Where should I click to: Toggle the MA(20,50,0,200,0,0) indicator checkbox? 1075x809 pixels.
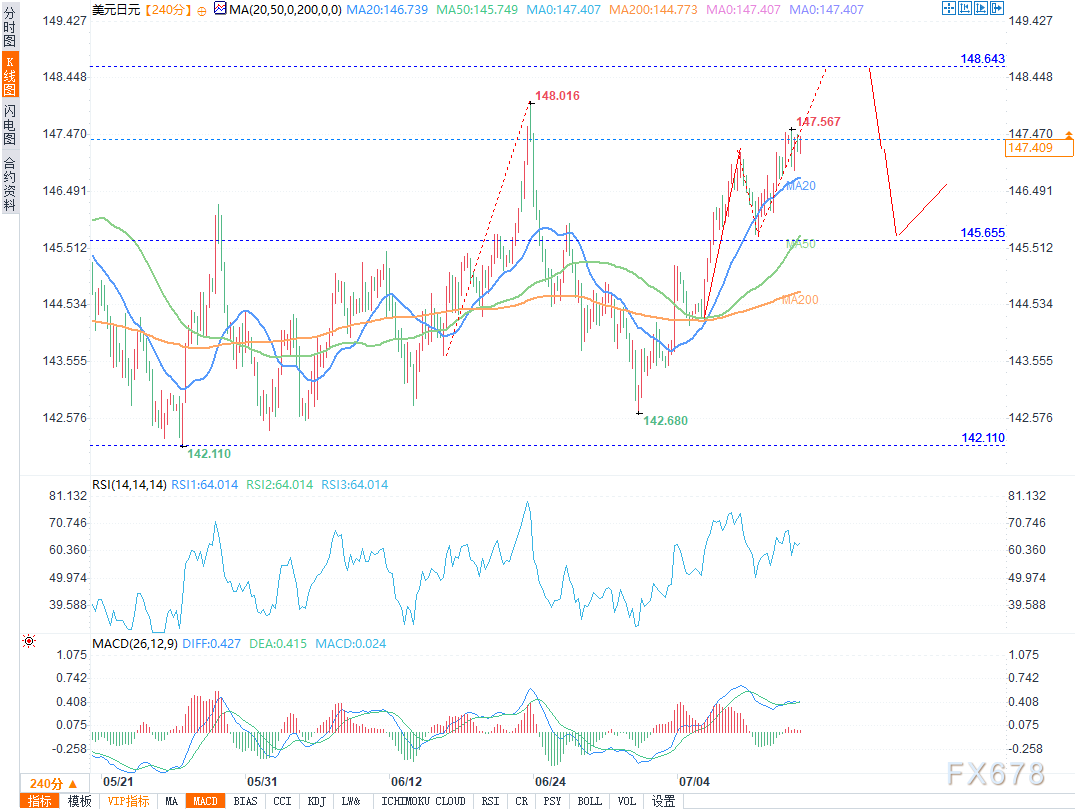click(218, 10)
